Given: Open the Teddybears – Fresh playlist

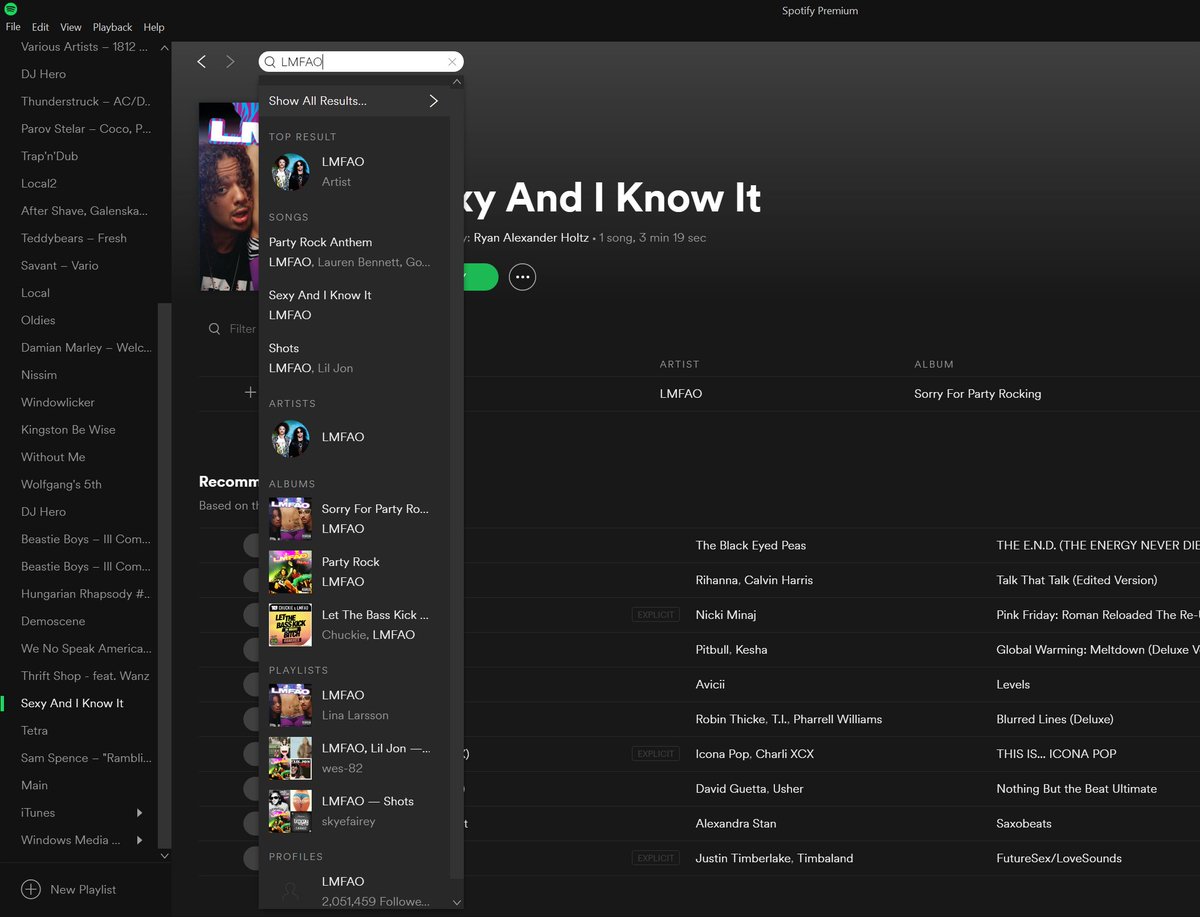Looking at the screenshot, I should point(74,238).
